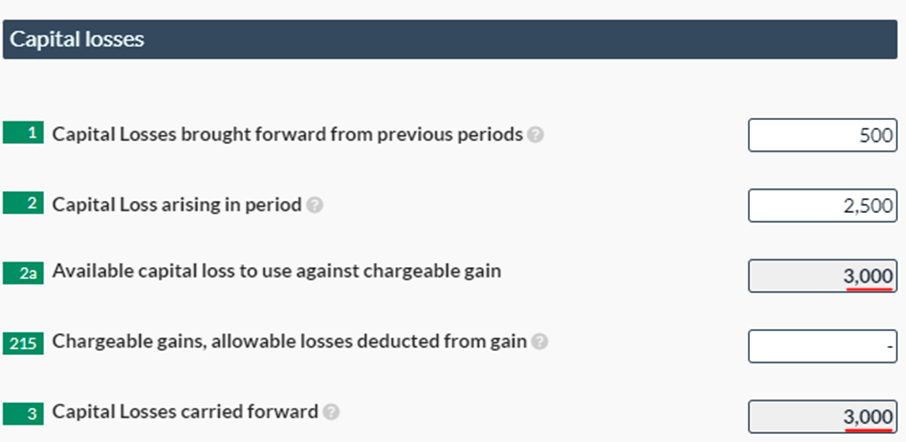Select the green 2a box badge
This screenshot has height=442, width=906.
point(24,272)
